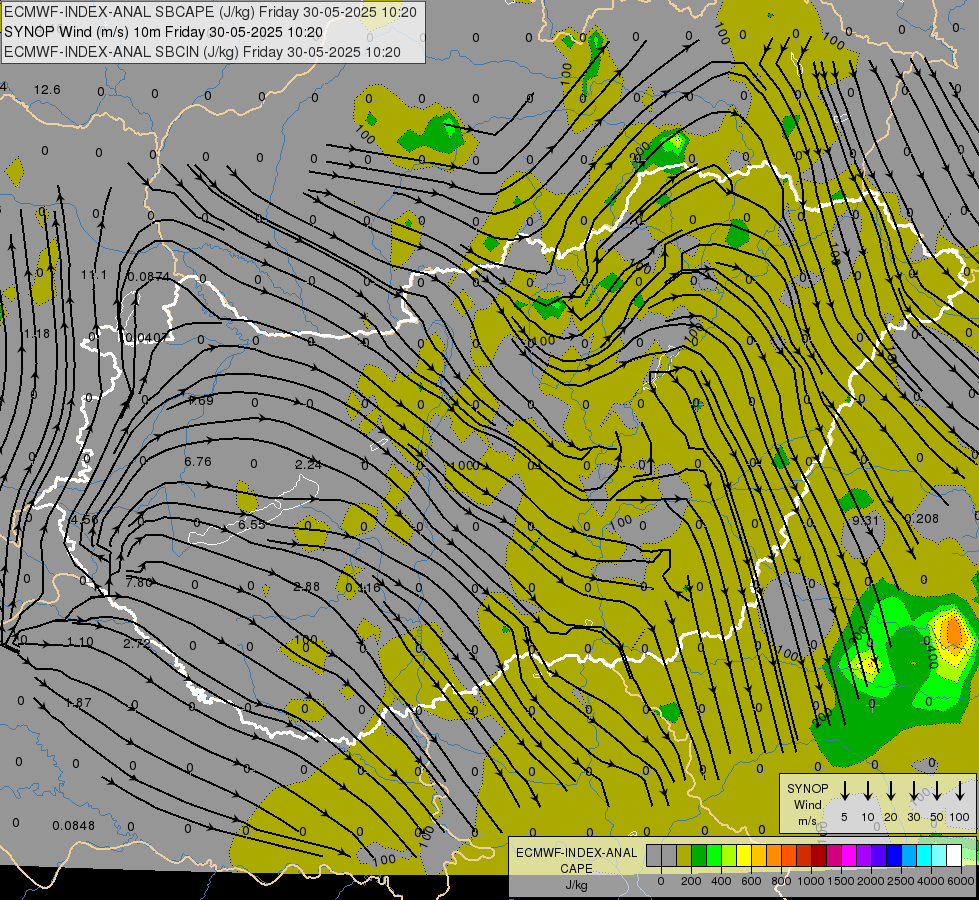Select the white CAPE legend swatch
This screenshot has height=900, width=979.
tap(953, 856)
